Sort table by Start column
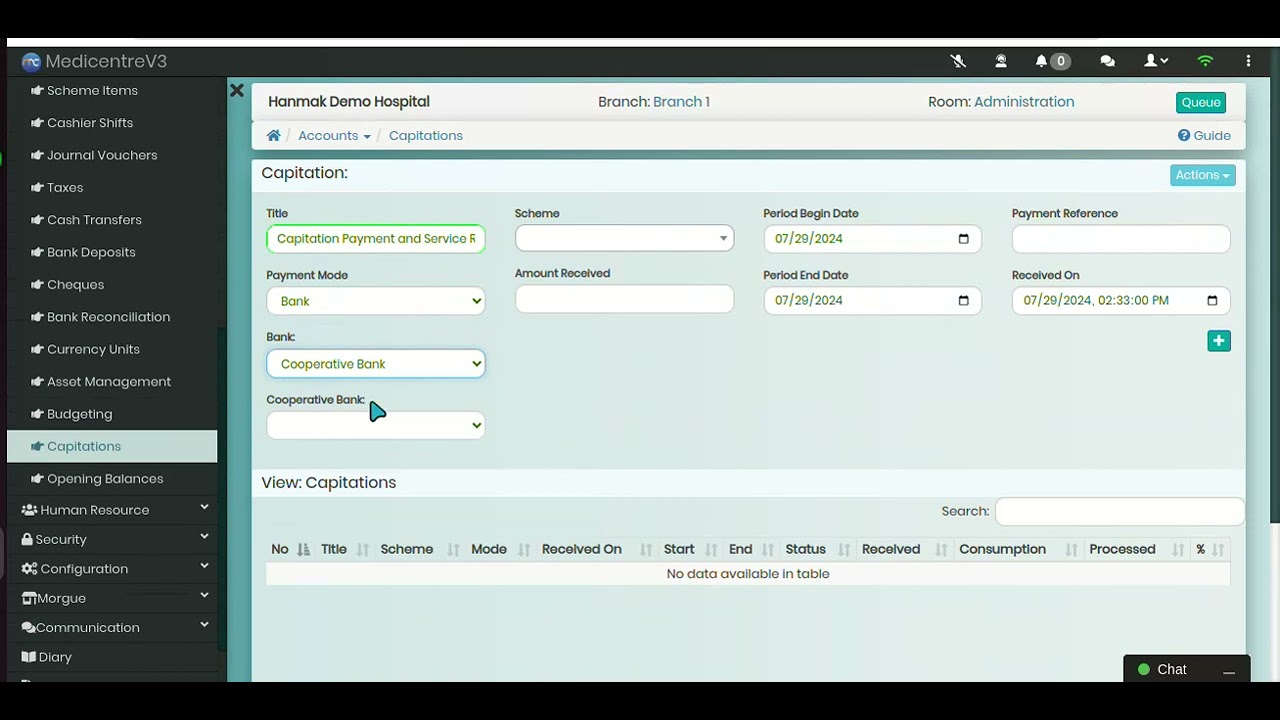Image resolution: width=1280 pixels, height=720 pixels. coord(690,549)
